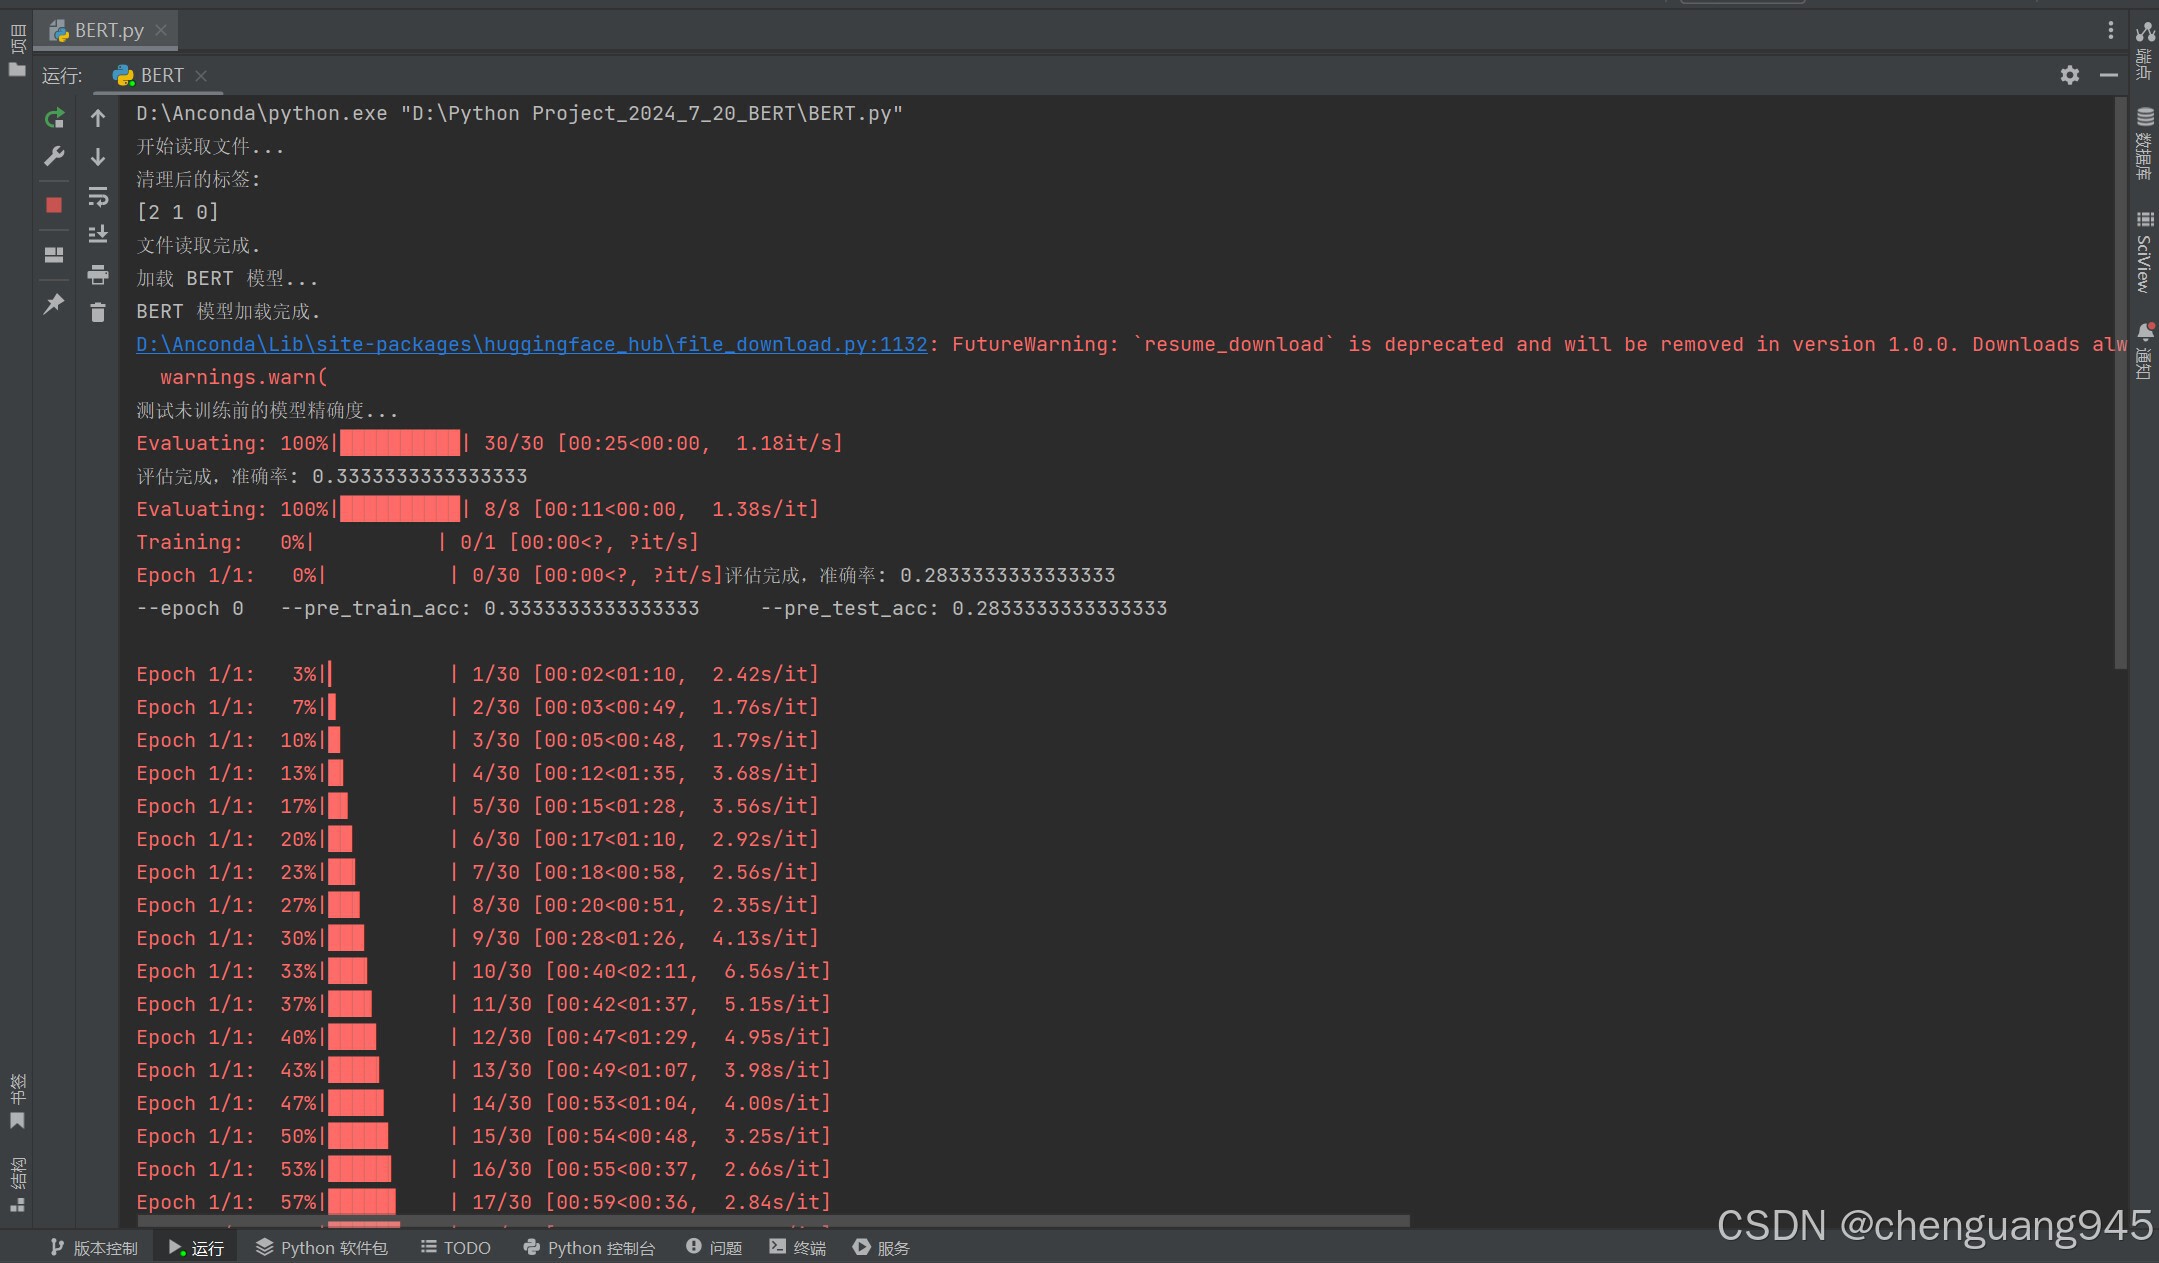2159x1263 pixels.
Task: Click the console horizontal scrollbar
Action: coord(773,1221)
